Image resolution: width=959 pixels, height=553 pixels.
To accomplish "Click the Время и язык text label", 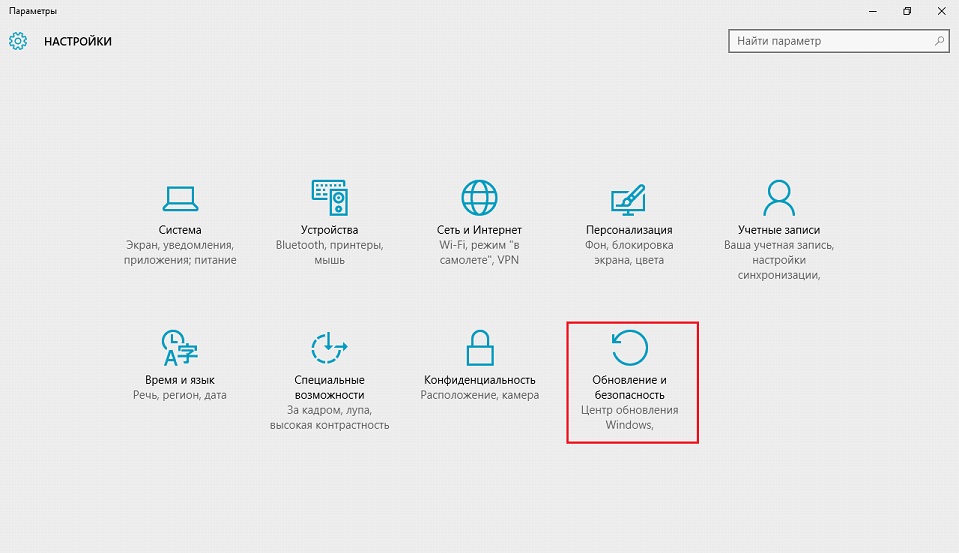I will coord(180,380).
